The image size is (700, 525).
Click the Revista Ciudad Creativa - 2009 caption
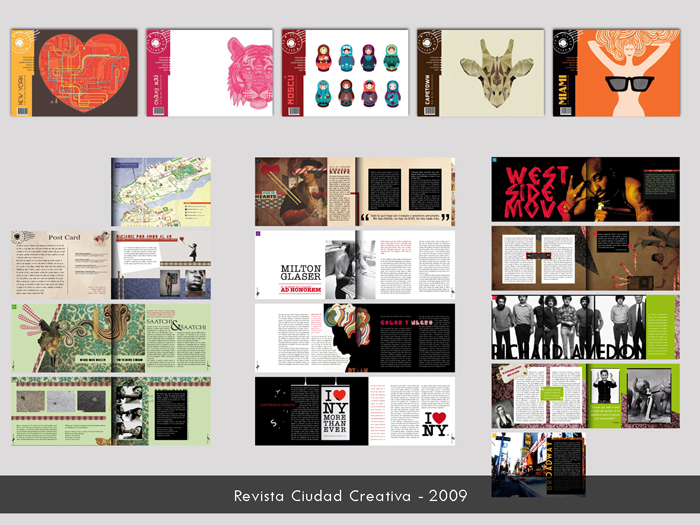(x=350, y=495)
